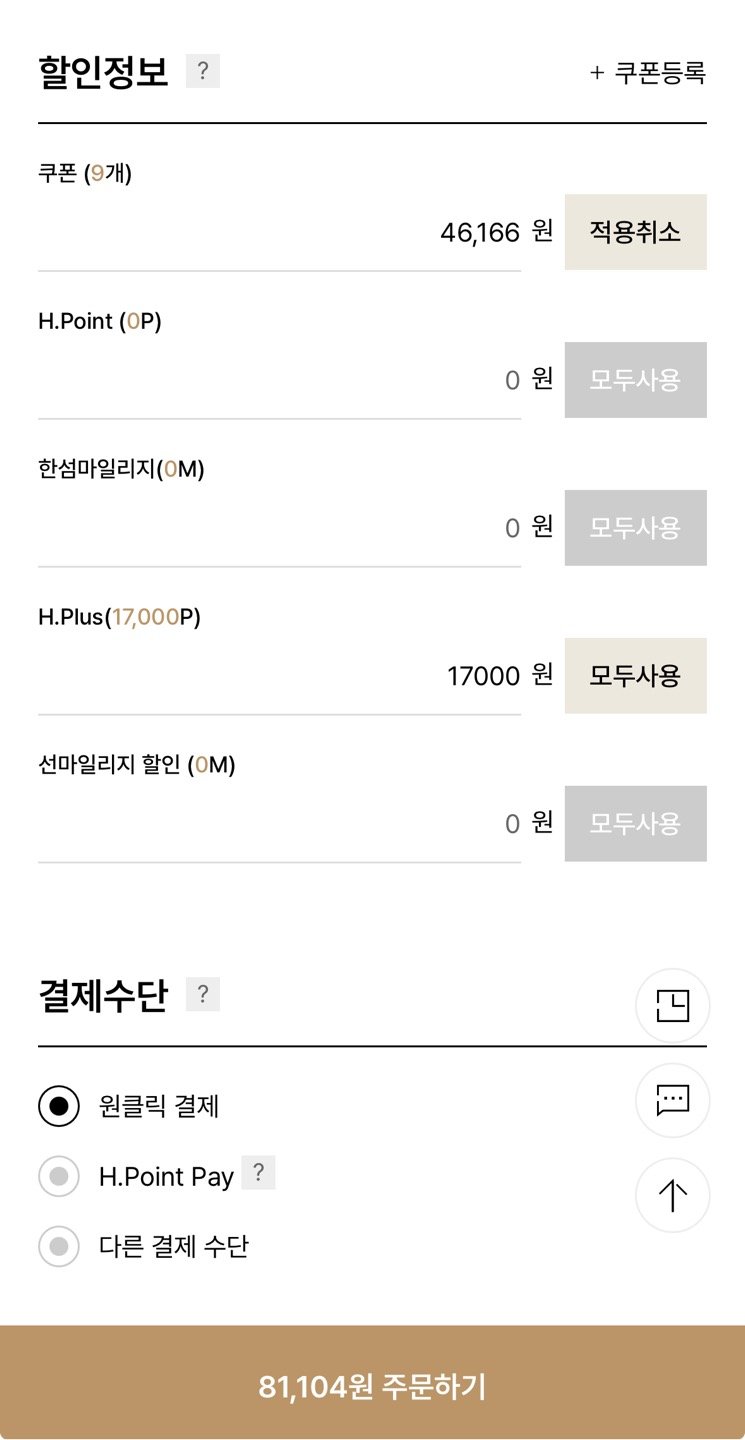Click the coupon amount field showing 46,166

pyautogui.click(x=280, y=234)
